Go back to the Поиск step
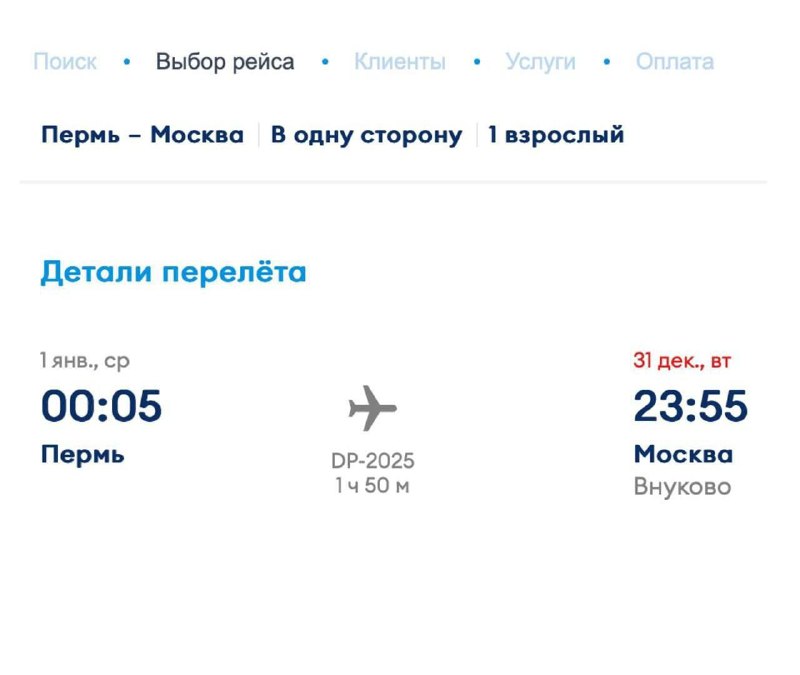The width and height of the screenshot is (800, 675). pos(65,62)
